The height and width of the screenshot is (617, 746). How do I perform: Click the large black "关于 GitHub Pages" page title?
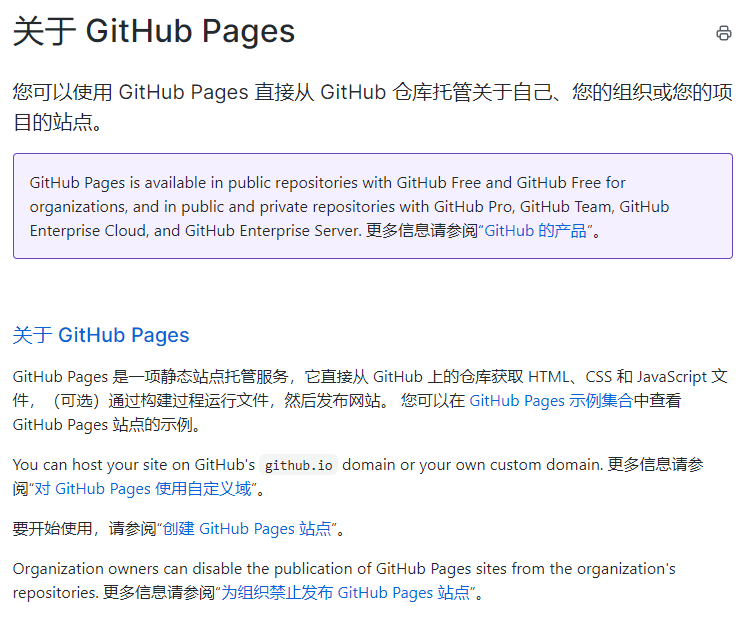click(x=154, y=32)
